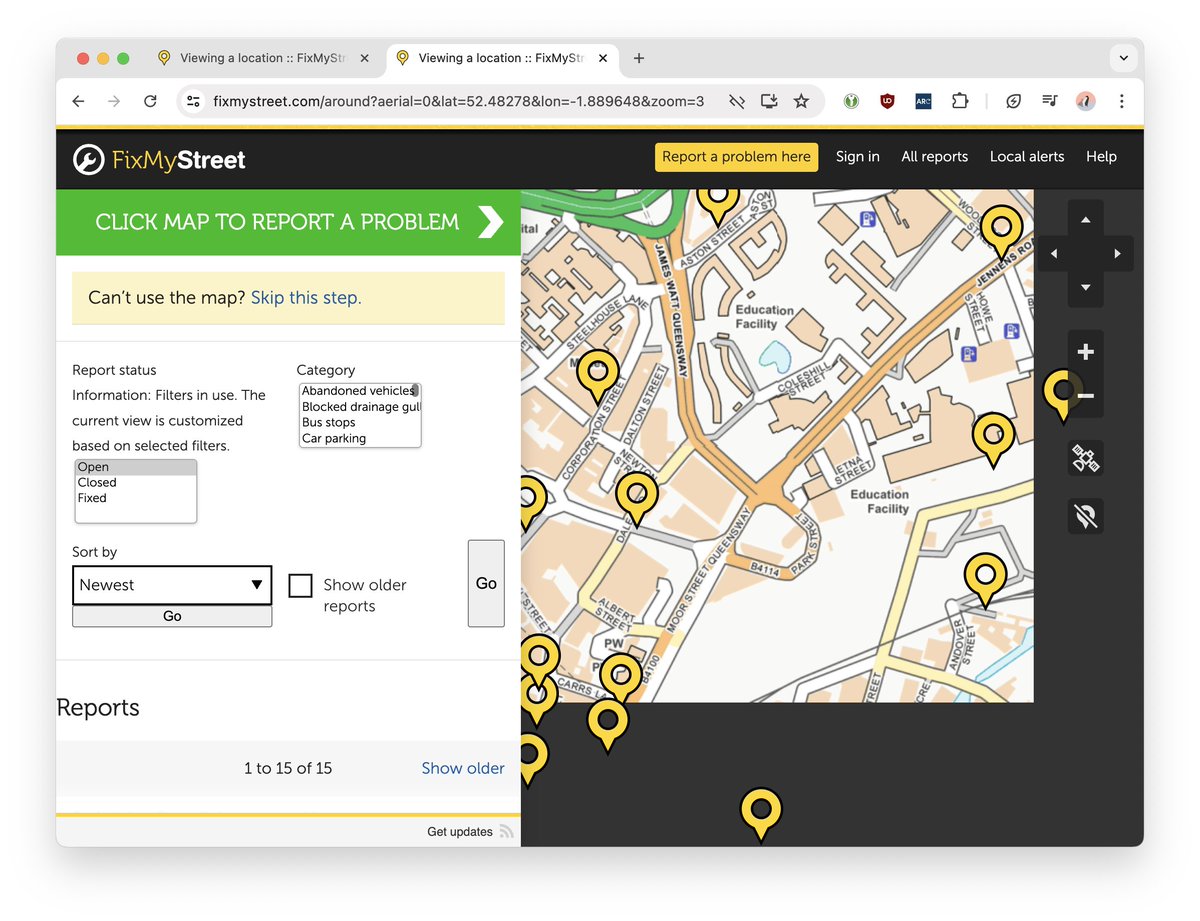Bookmark this page with the star
The width and height of the screenshot is (1200, 921).
coord(801,101)
